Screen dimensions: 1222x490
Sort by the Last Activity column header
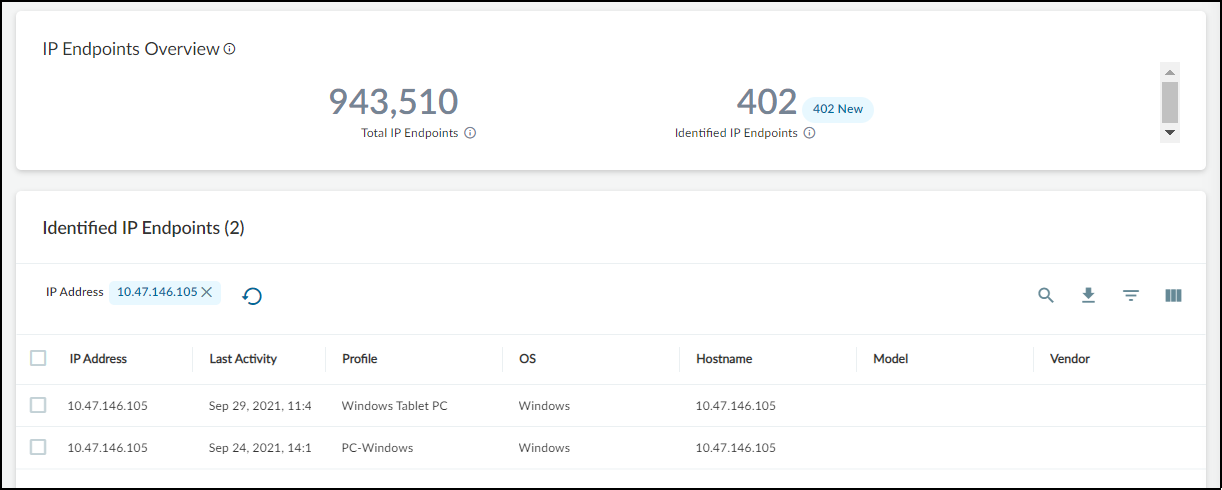(x=243, y=358)
